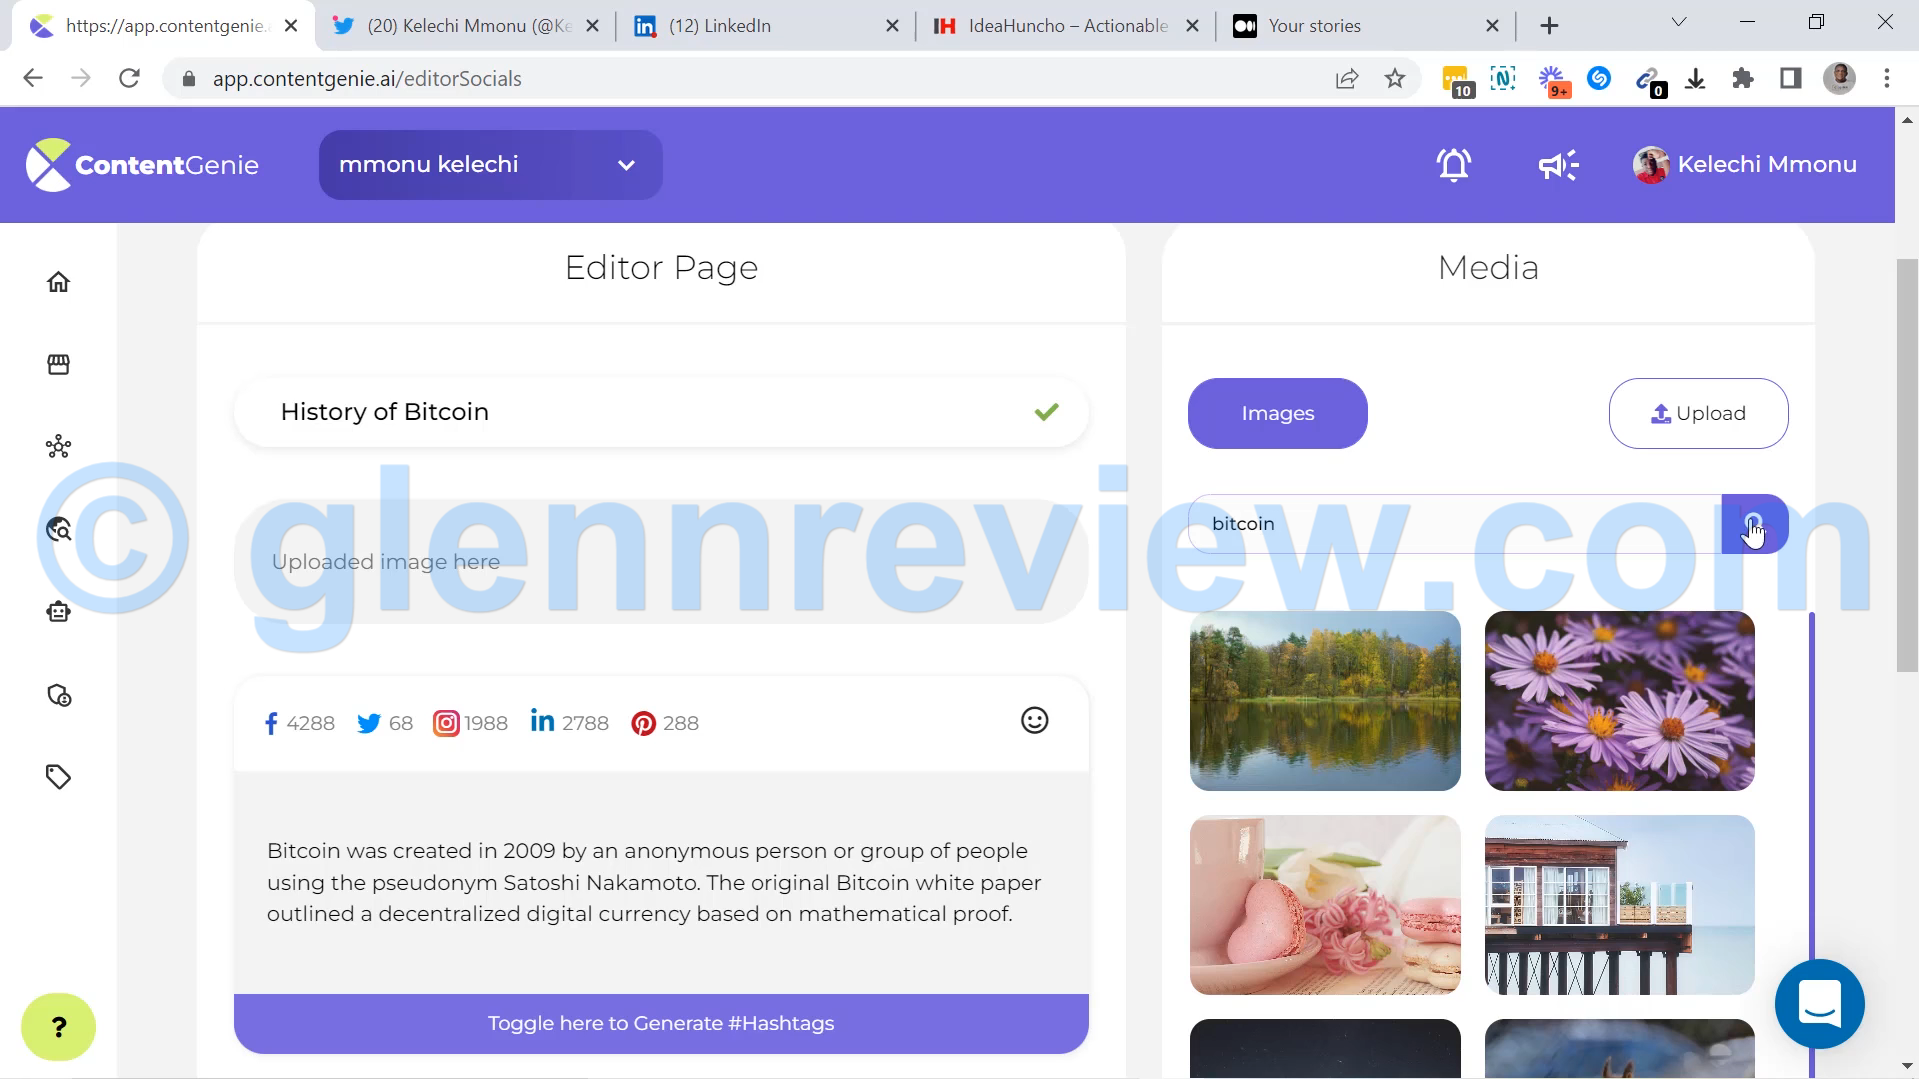
Task: Reload the page
Action: click(x=129, y=78)
